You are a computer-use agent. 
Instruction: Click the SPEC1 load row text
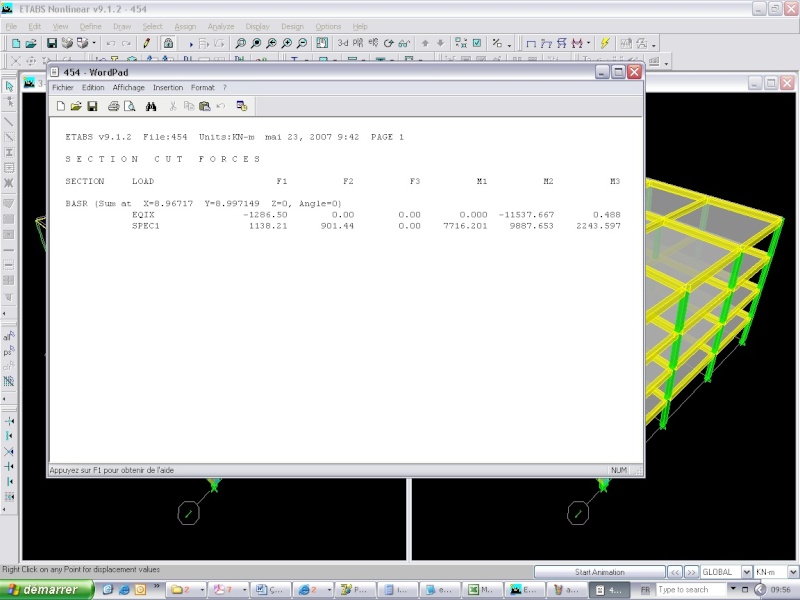[x=146, y=226]
